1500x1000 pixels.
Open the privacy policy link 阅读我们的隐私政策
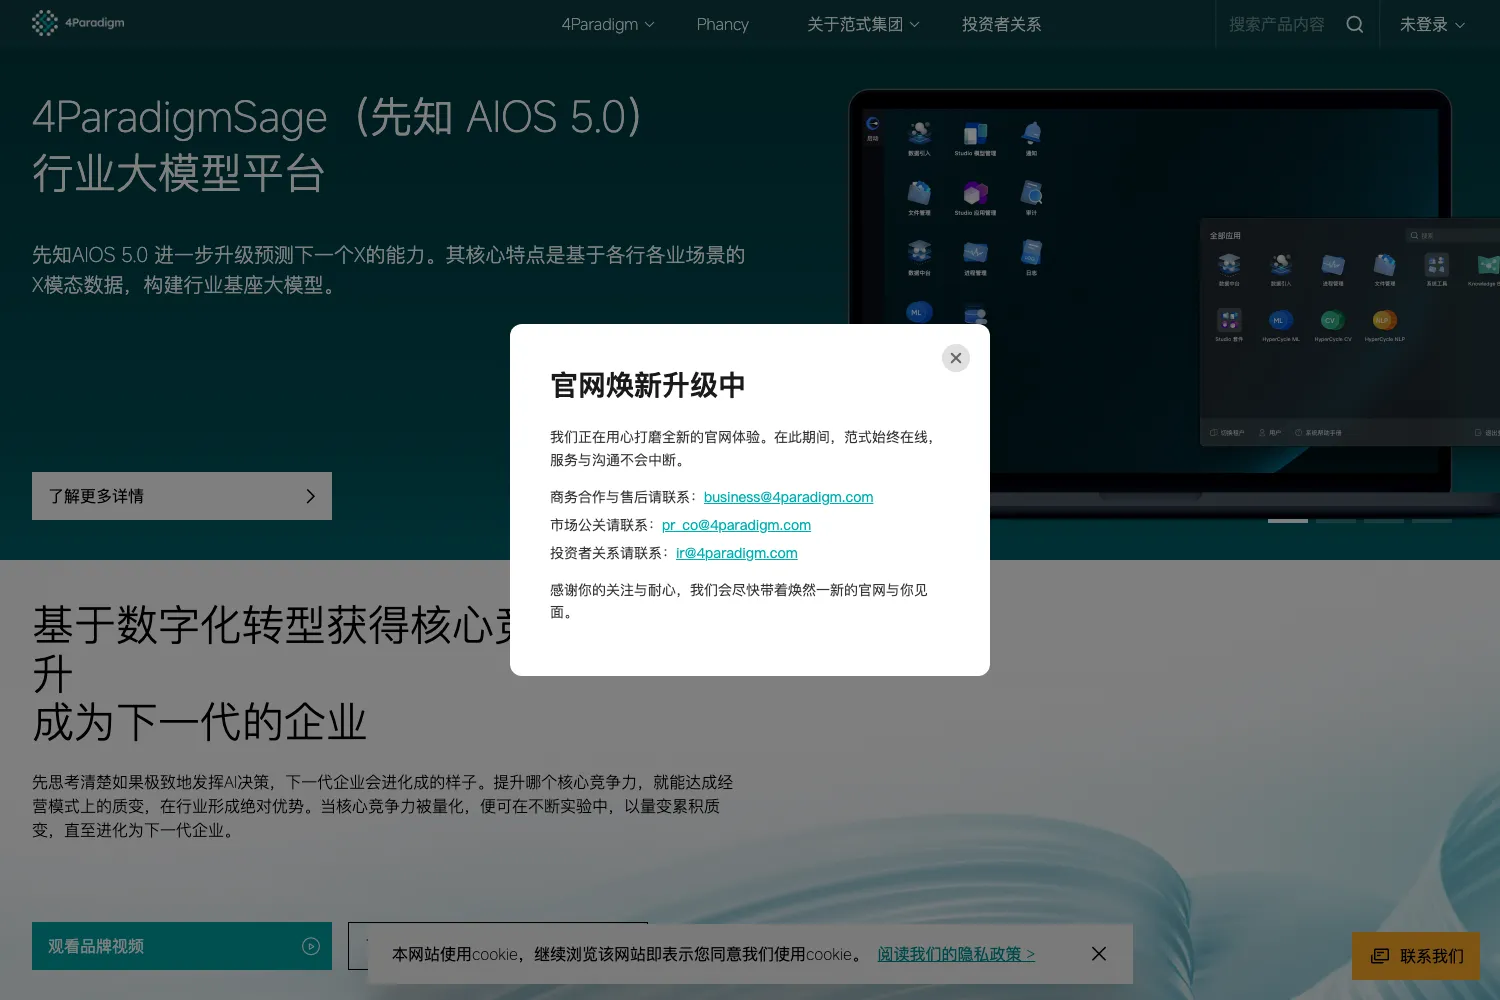point(956,954)
